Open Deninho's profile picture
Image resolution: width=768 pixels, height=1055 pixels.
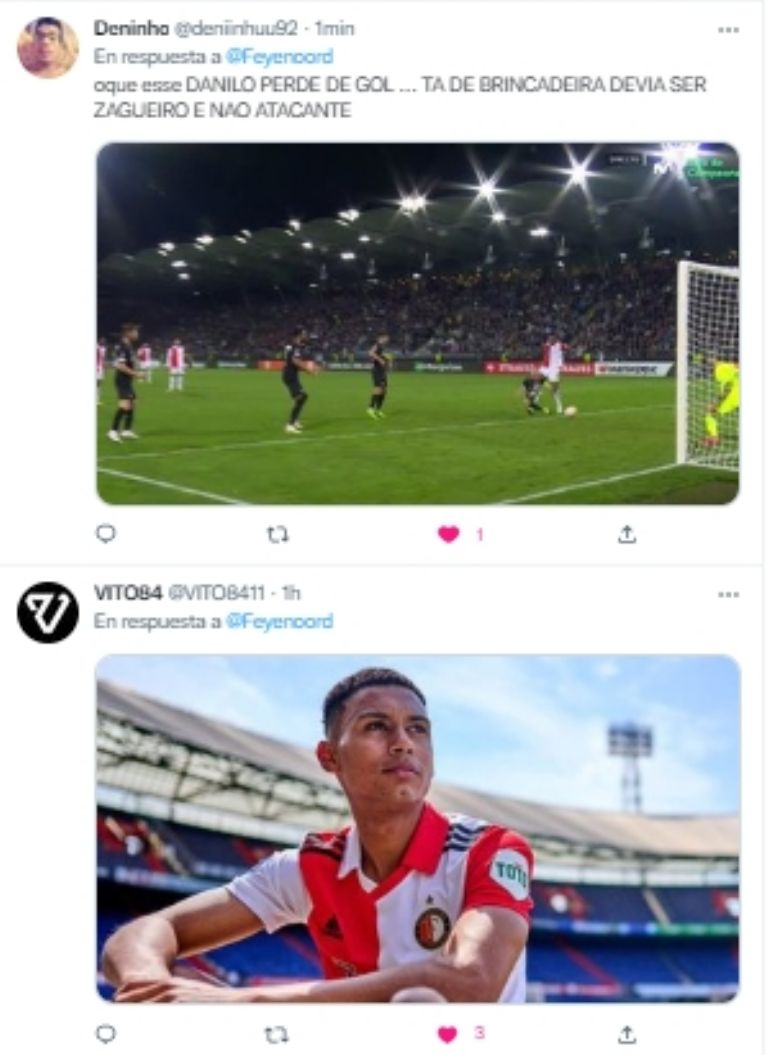coord(48,48)
